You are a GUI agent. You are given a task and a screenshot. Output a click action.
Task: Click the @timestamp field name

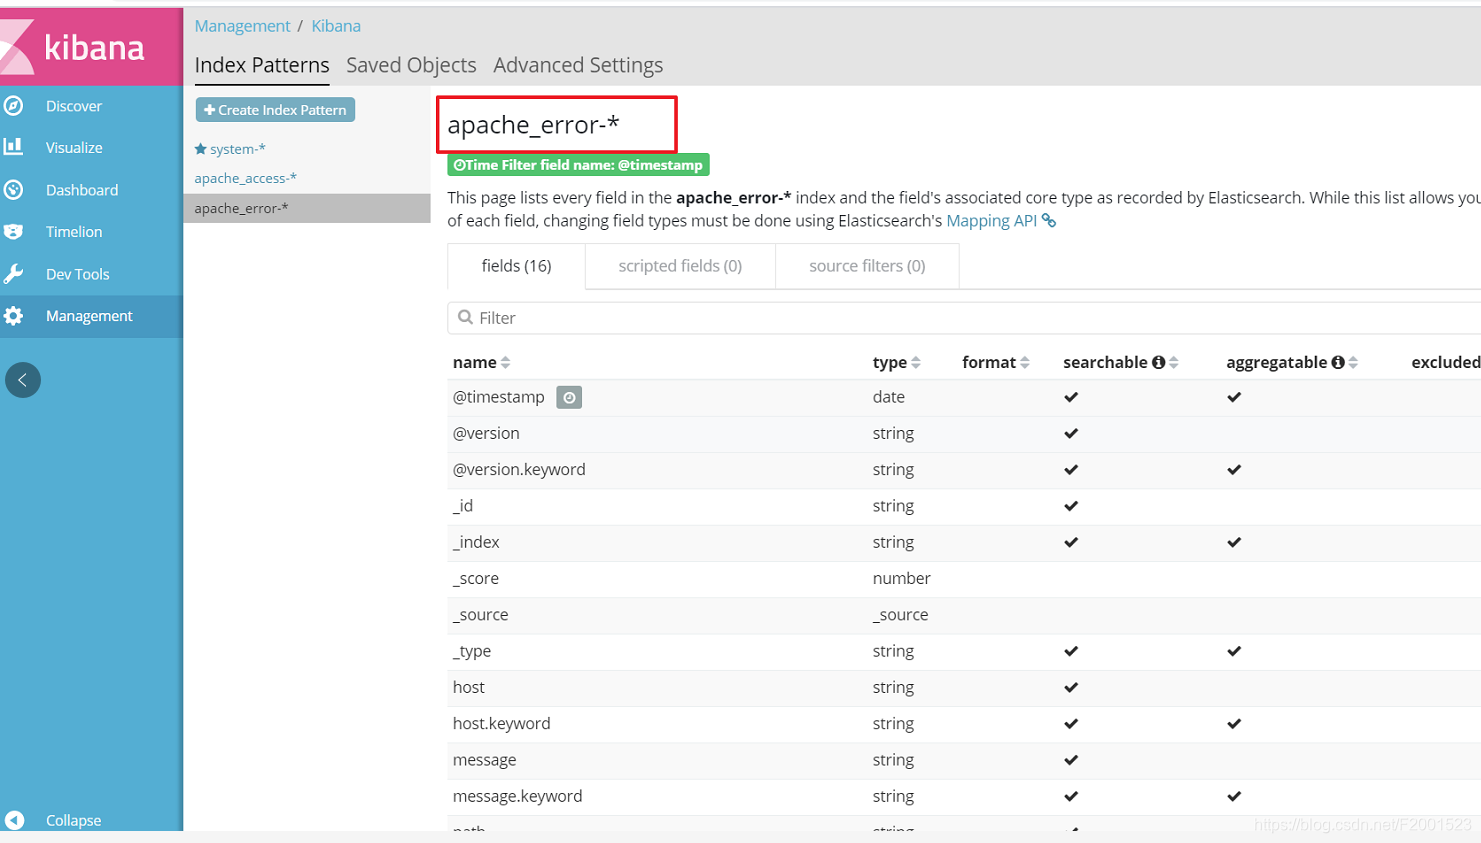click(498, 397)
